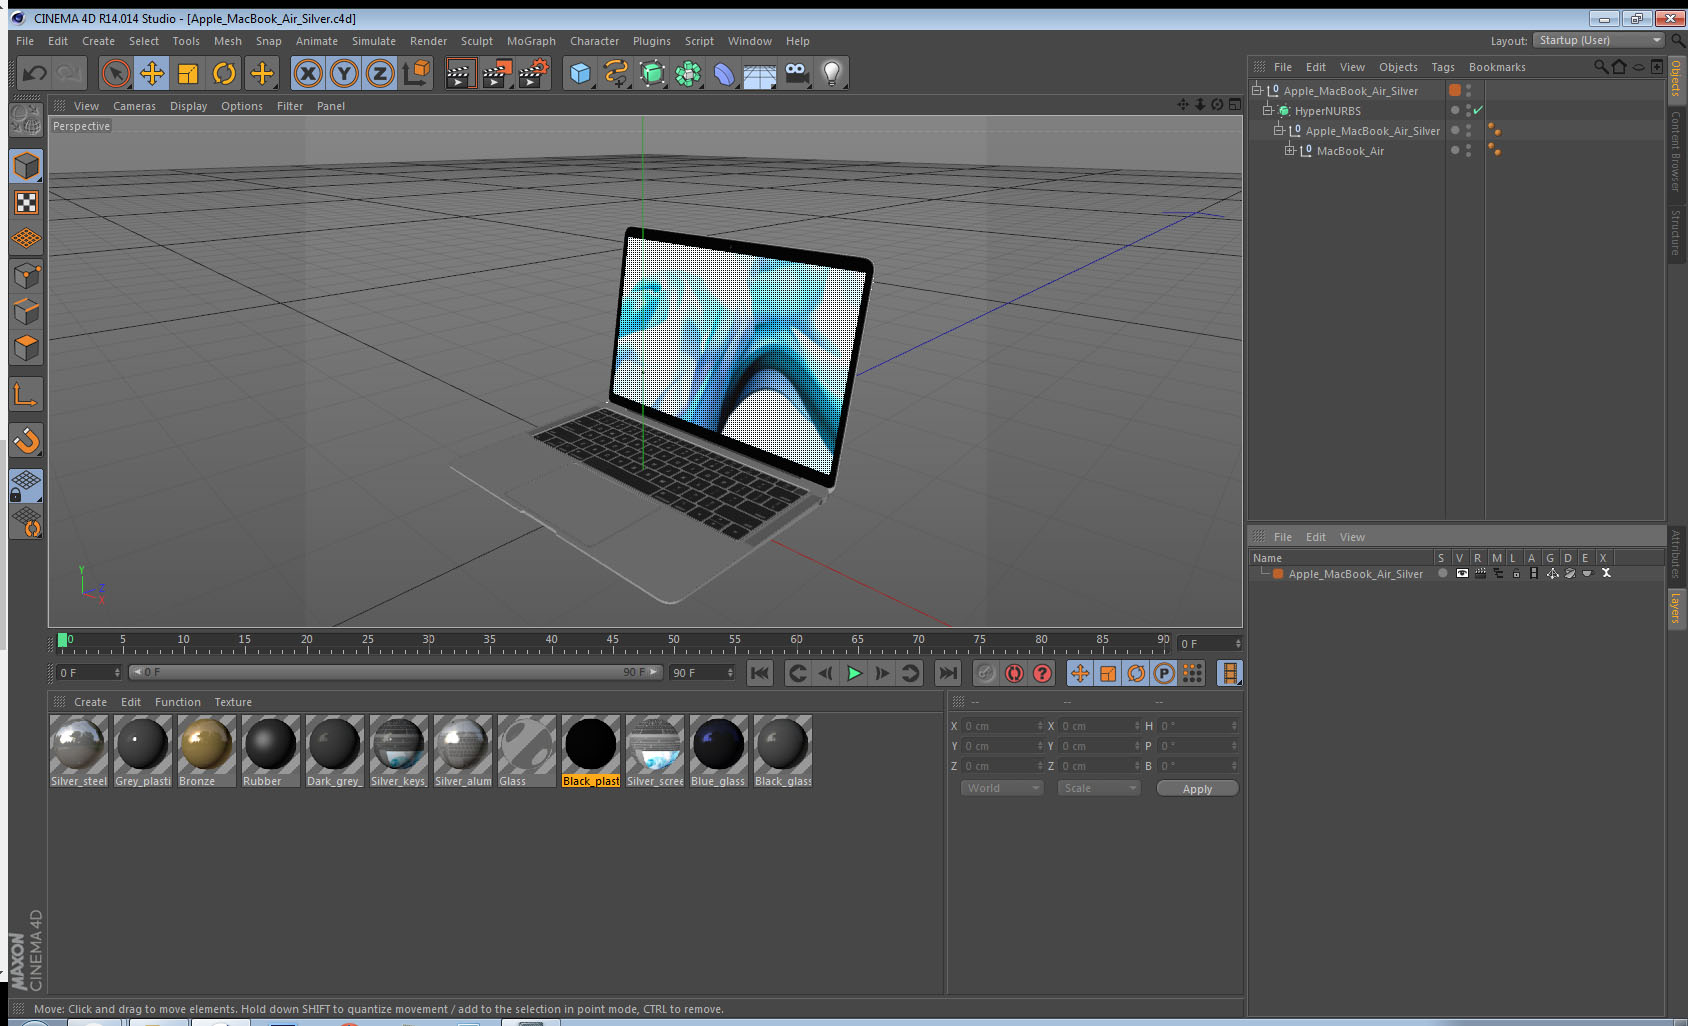1688x1026 pixels.
Task: Toggle the HyperNURBS enable checkmark
Action: tap(1478, 110)
